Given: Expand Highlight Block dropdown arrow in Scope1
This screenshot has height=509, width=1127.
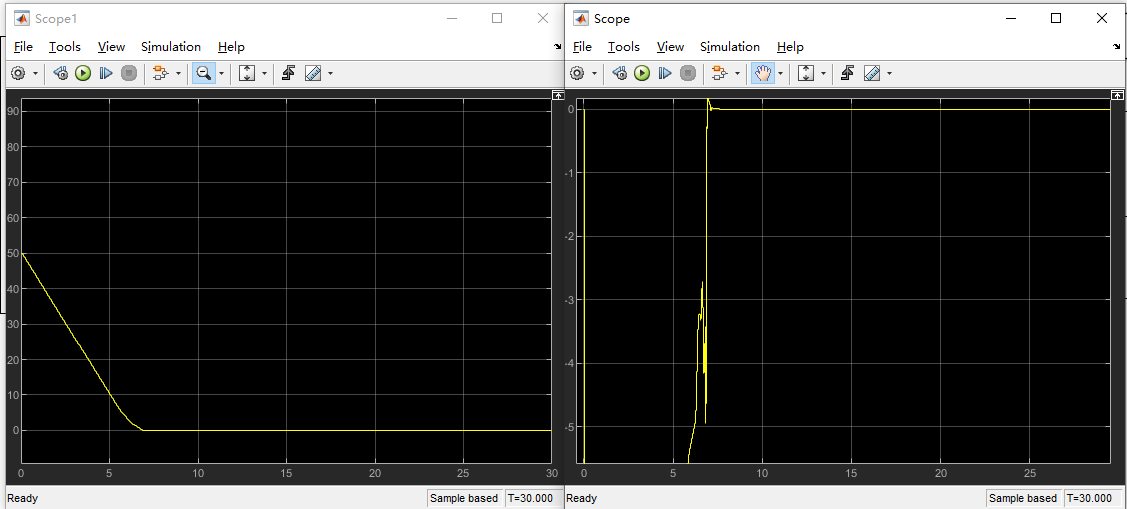Looking at the screenshot, I should 178,73.
